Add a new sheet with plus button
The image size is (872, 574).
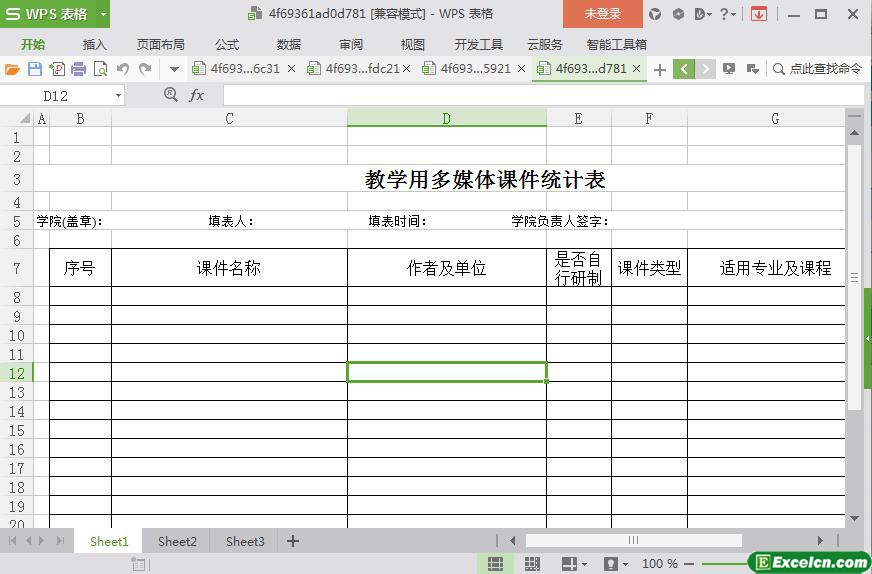[293, 541]
